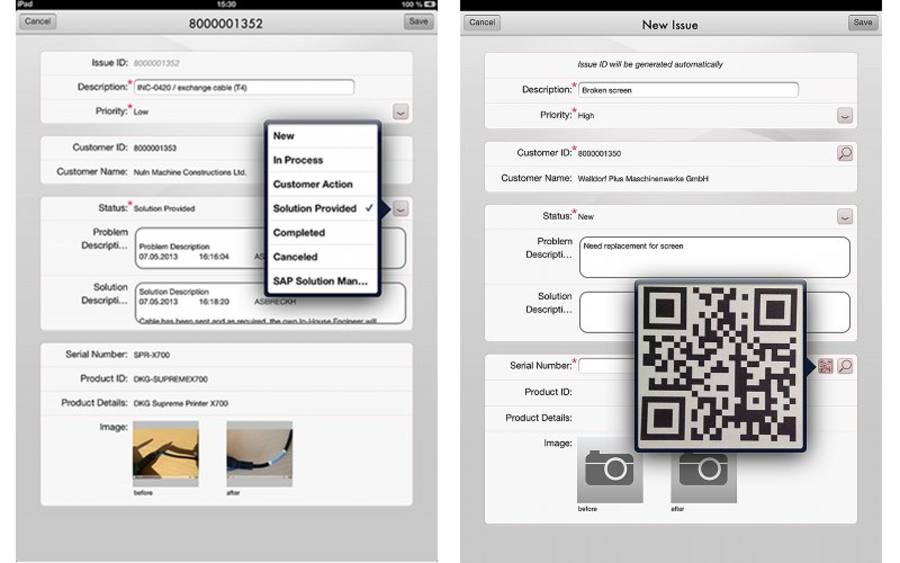Viewport: 900px width, 563px height.
Task: Search for a serial number with the magnifier
Action: click(845, 366)
